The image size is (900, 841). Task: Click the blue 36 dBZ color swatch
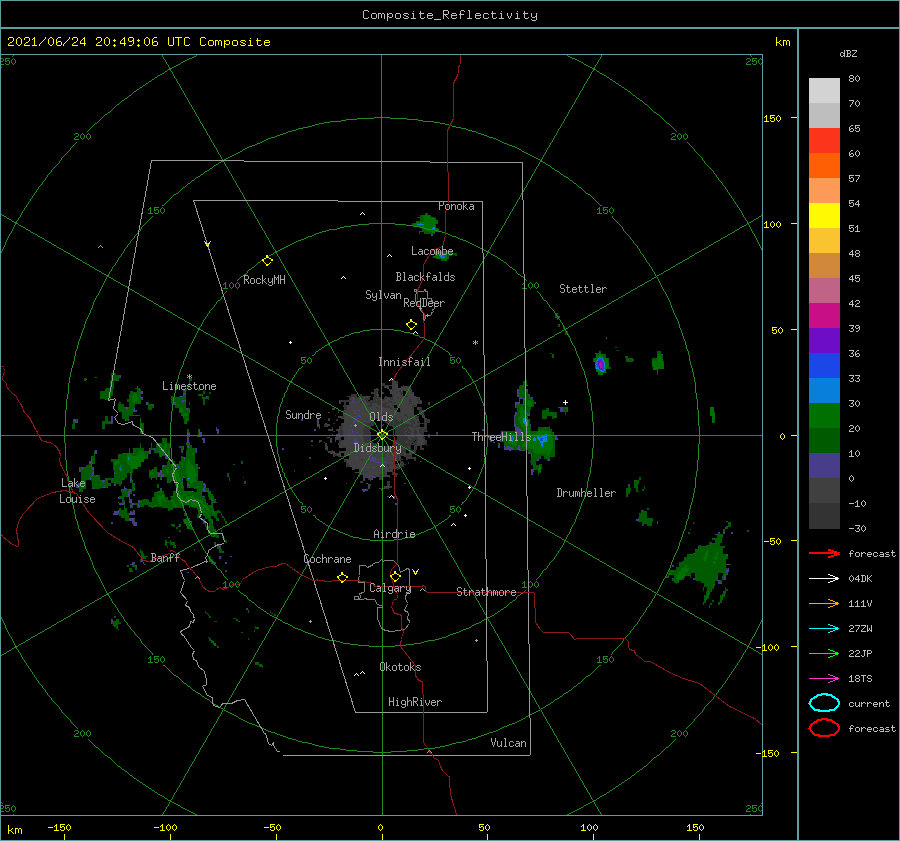tap(824, 366)
